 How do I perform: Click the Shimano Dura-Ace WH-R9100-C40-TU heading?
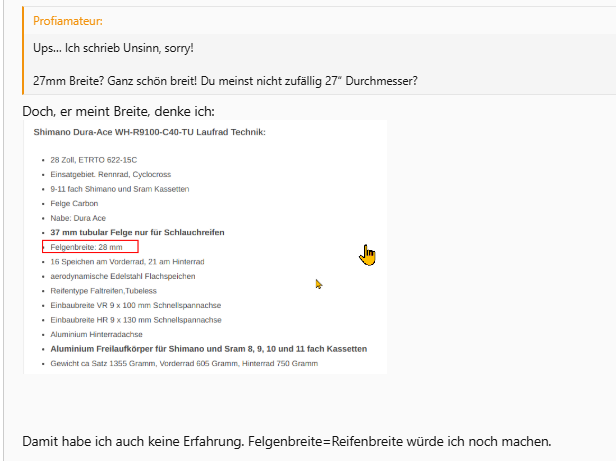tap(149, 131)
